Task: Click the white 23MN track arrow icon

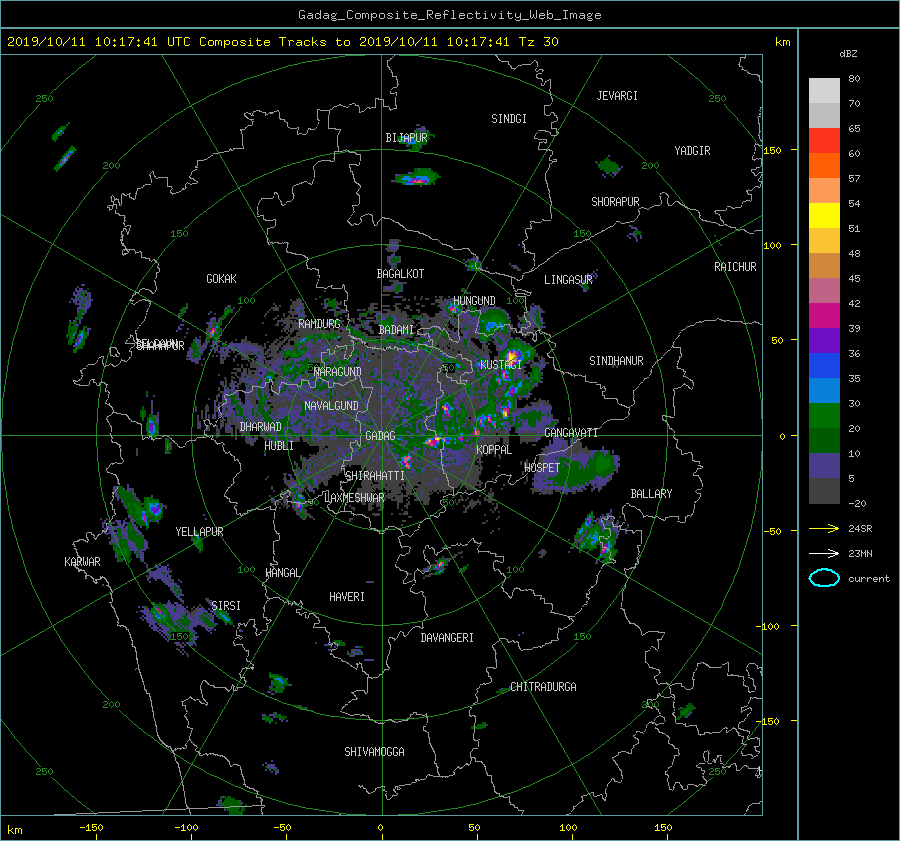Action: [824, 553]
